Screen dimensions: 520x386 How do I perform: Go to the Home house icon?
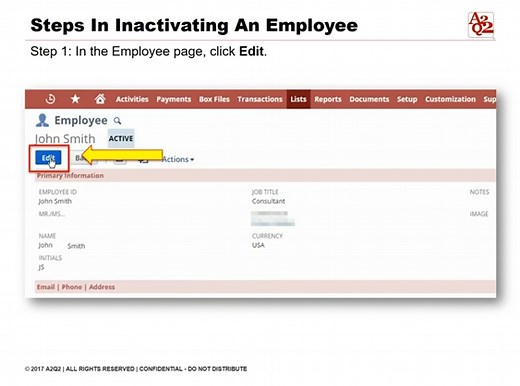click(x=100, y=99)
